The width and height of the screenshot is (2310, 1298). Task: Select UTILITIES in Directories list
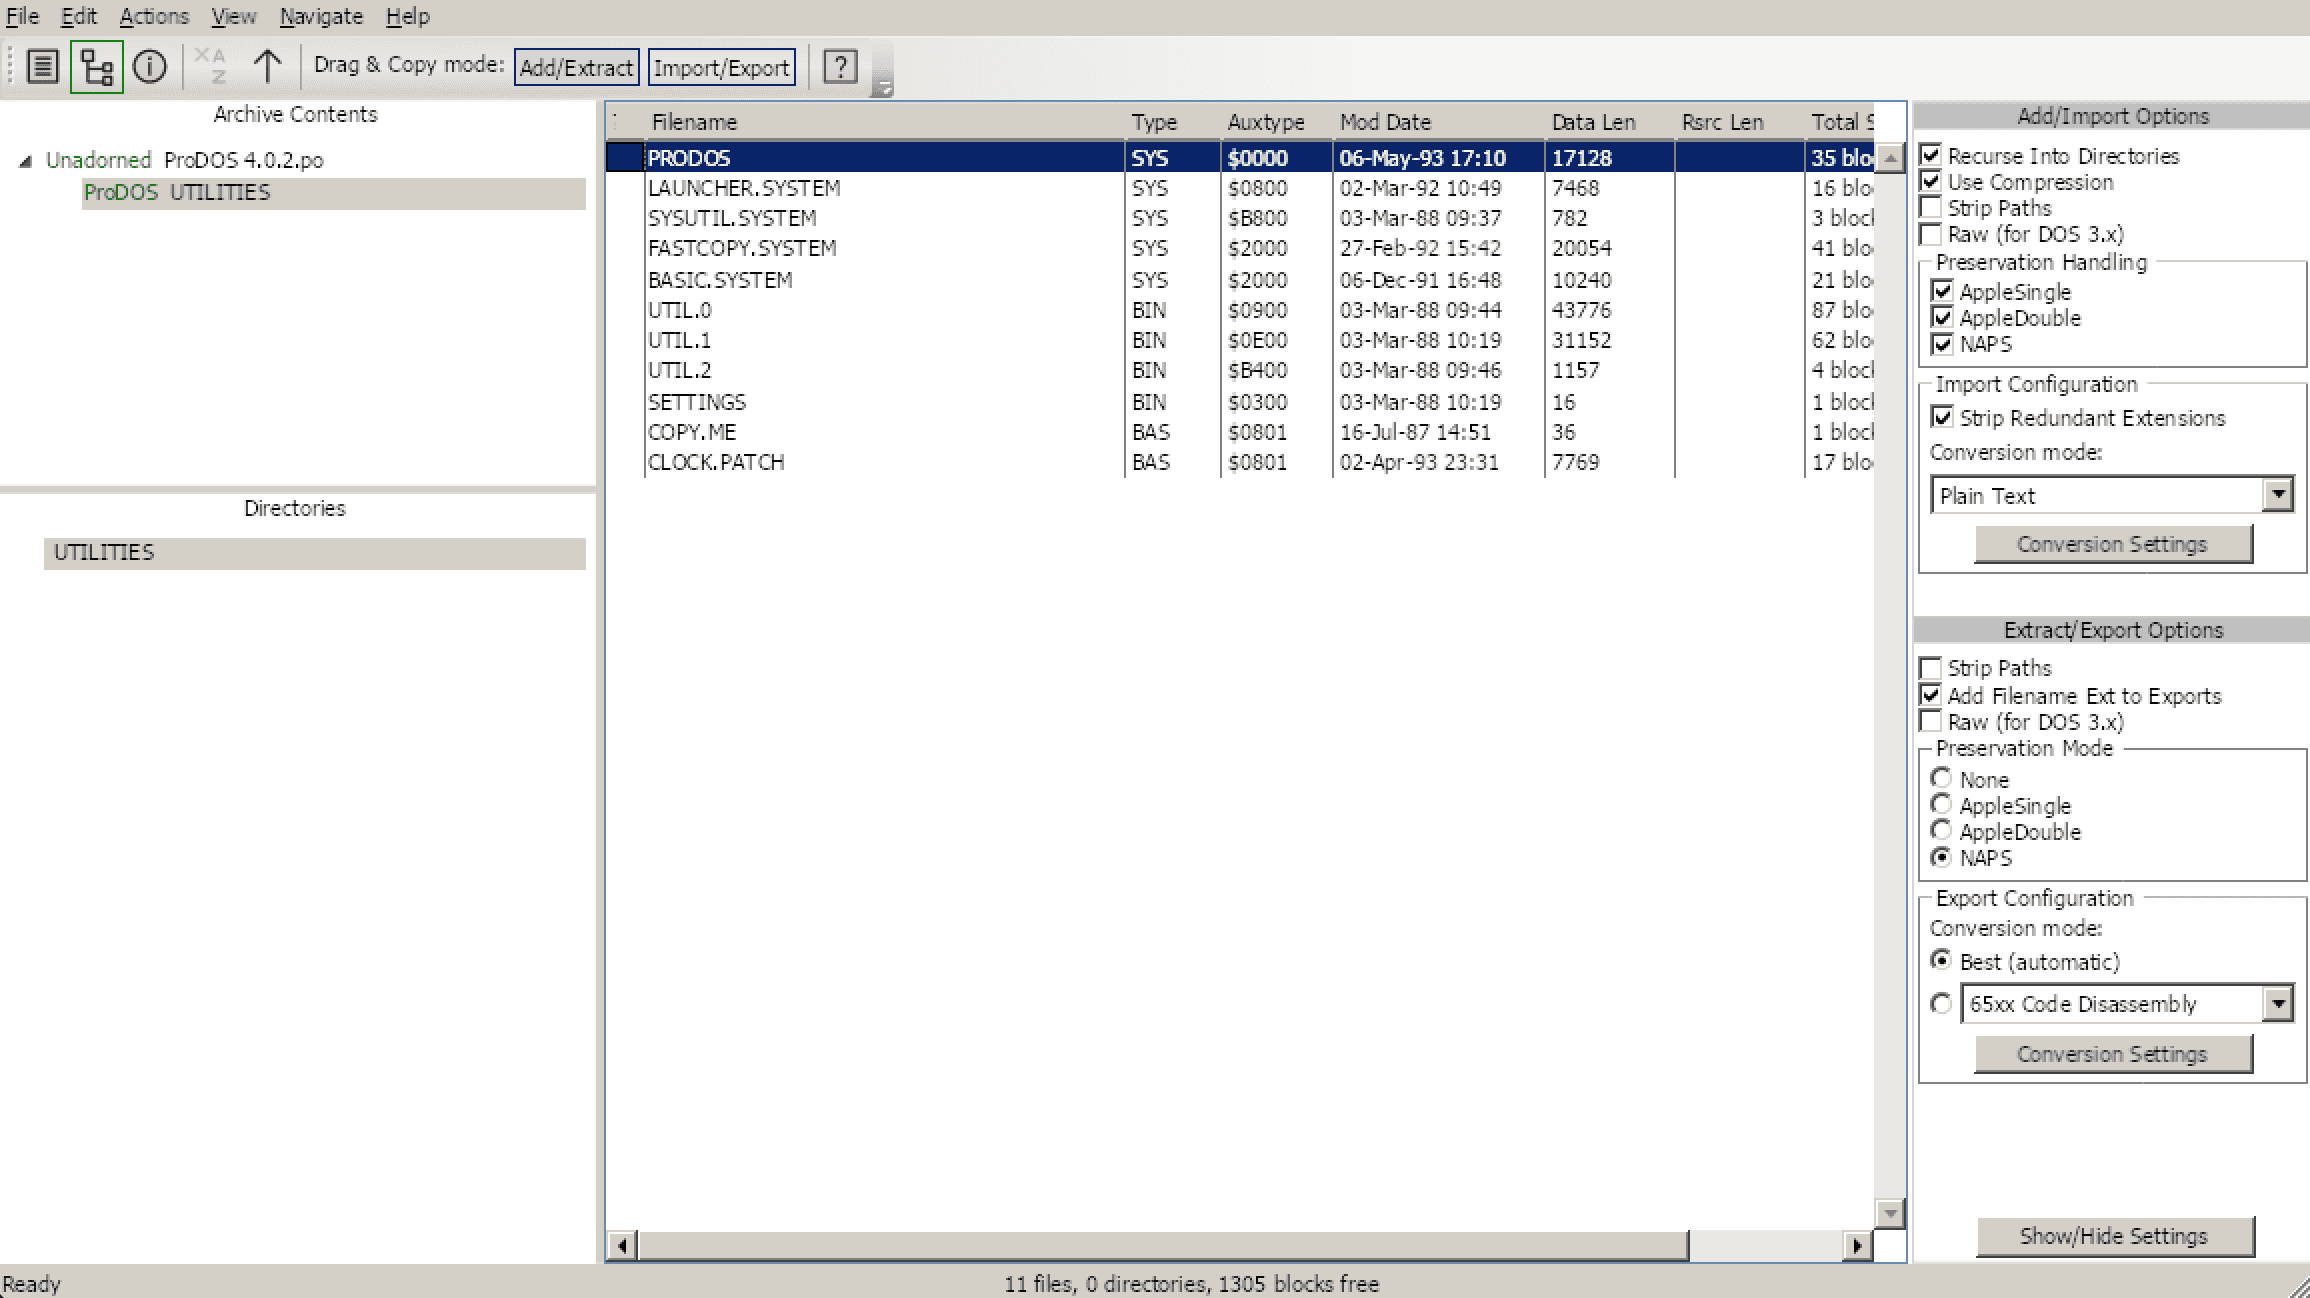click(x=315, y=554)
